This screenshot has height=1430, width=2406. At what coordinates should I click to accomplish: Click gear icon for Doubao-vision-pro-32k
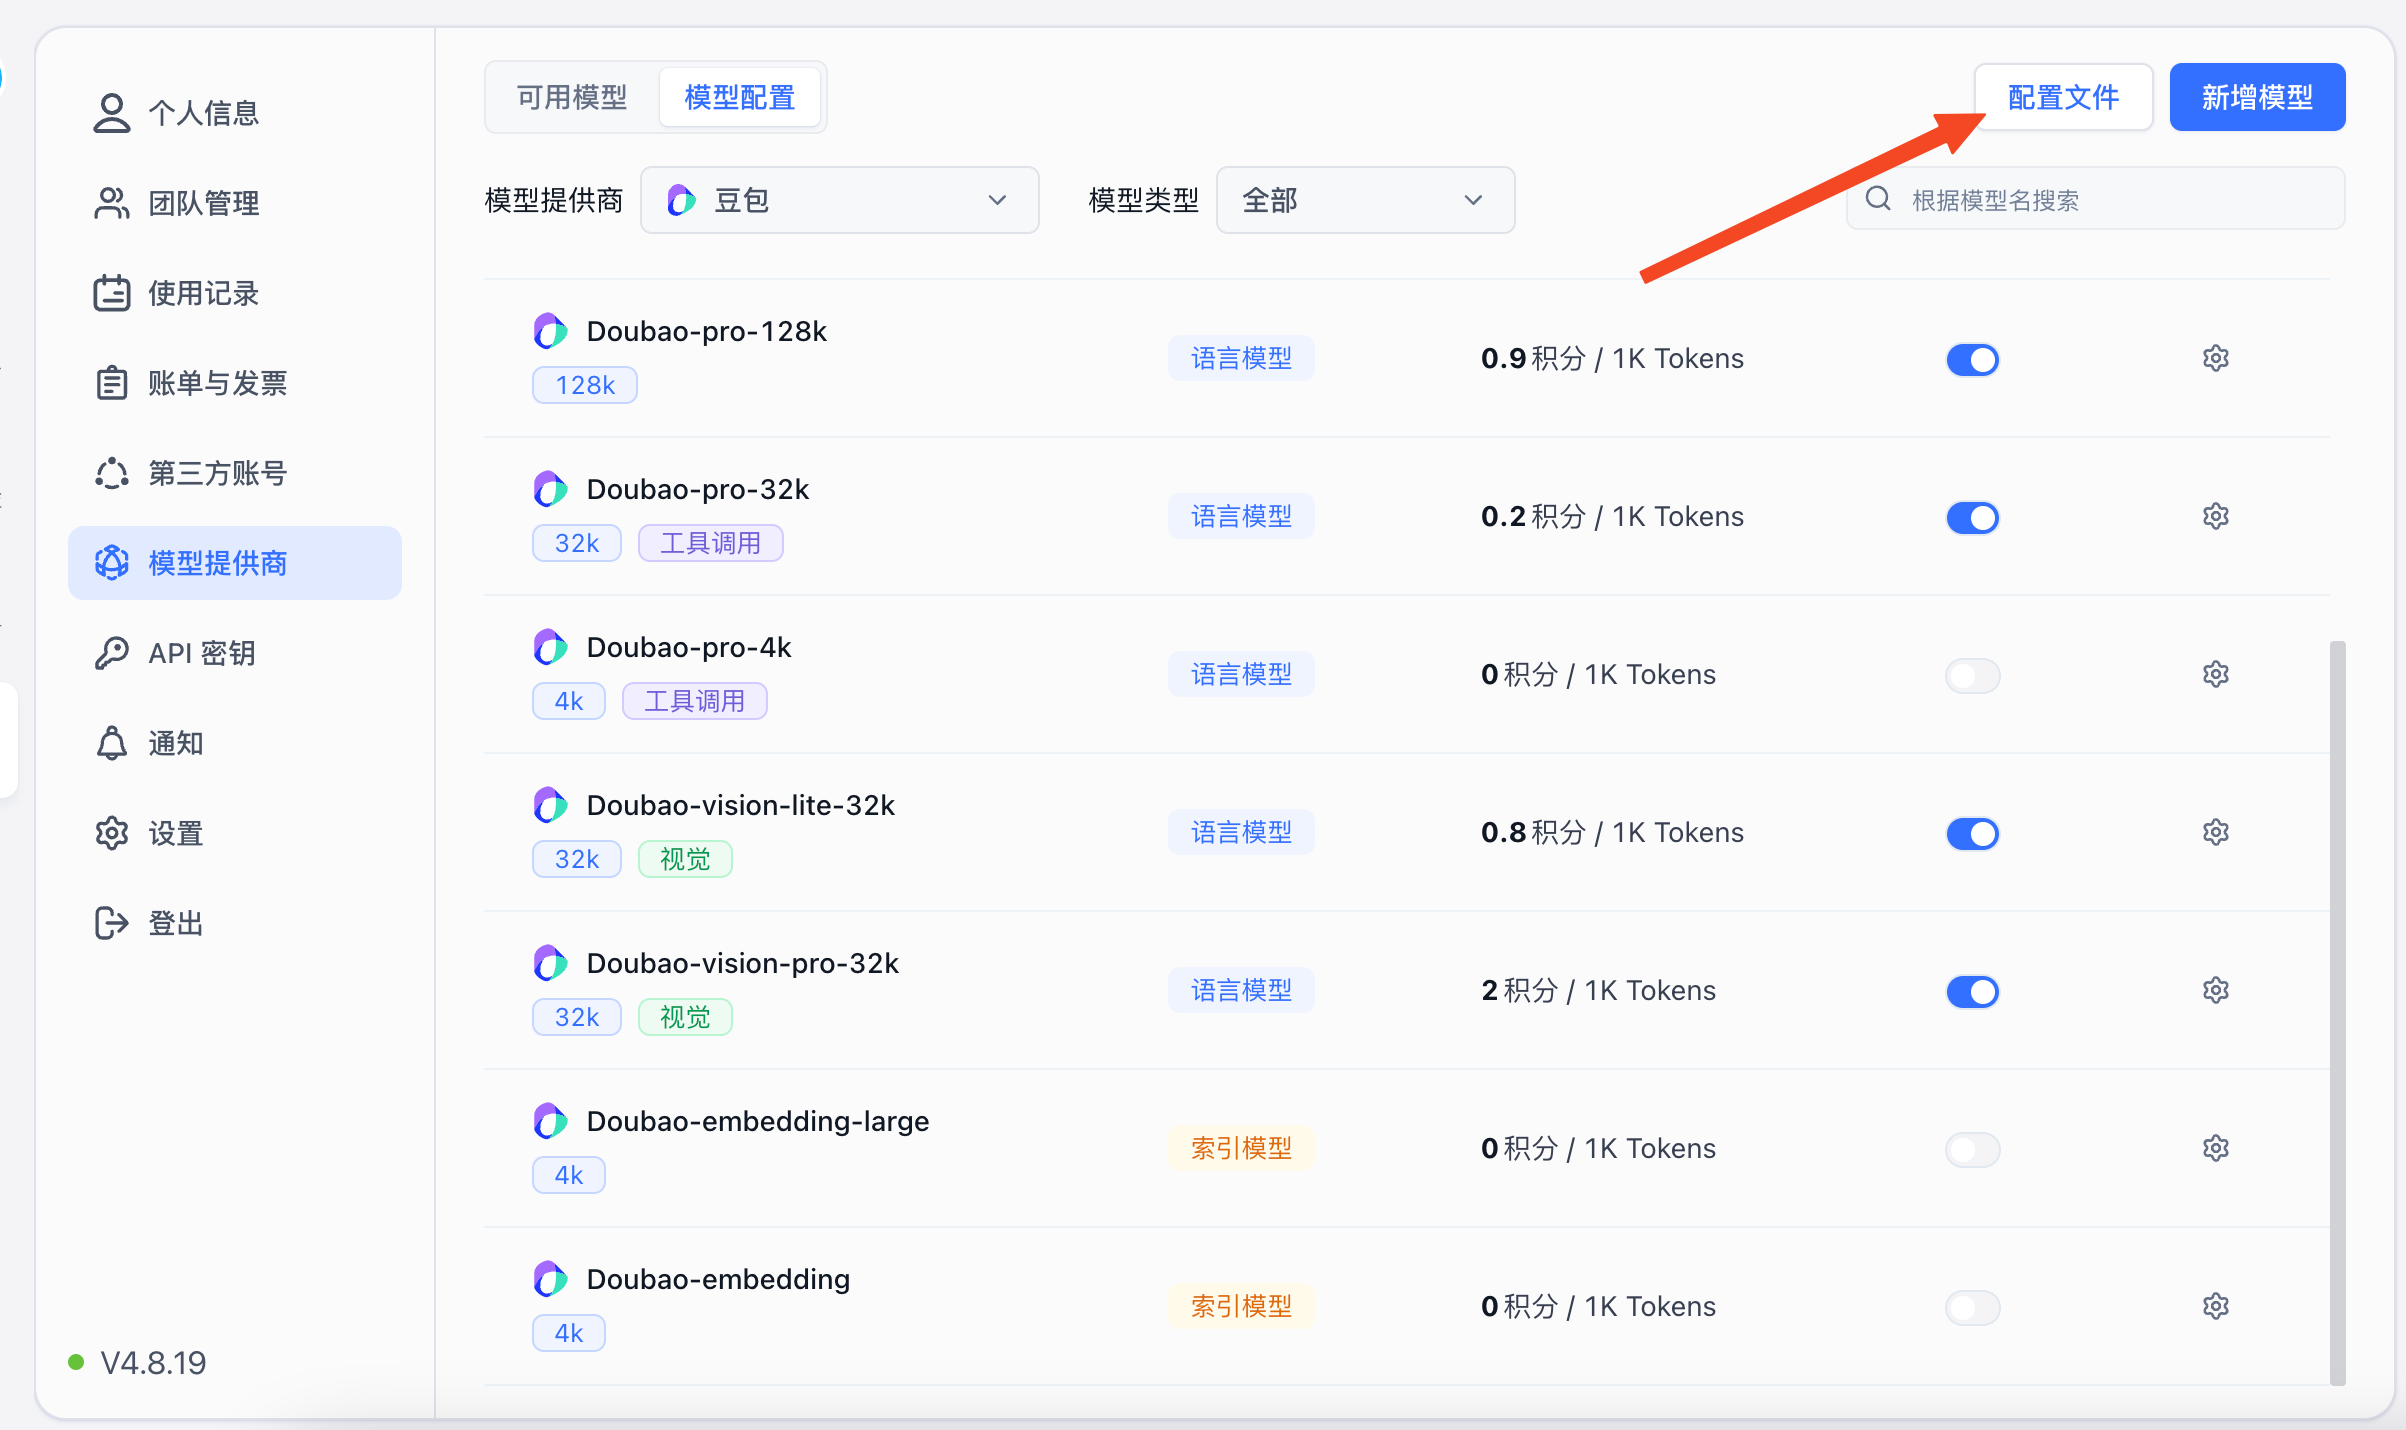(2215, 990)
